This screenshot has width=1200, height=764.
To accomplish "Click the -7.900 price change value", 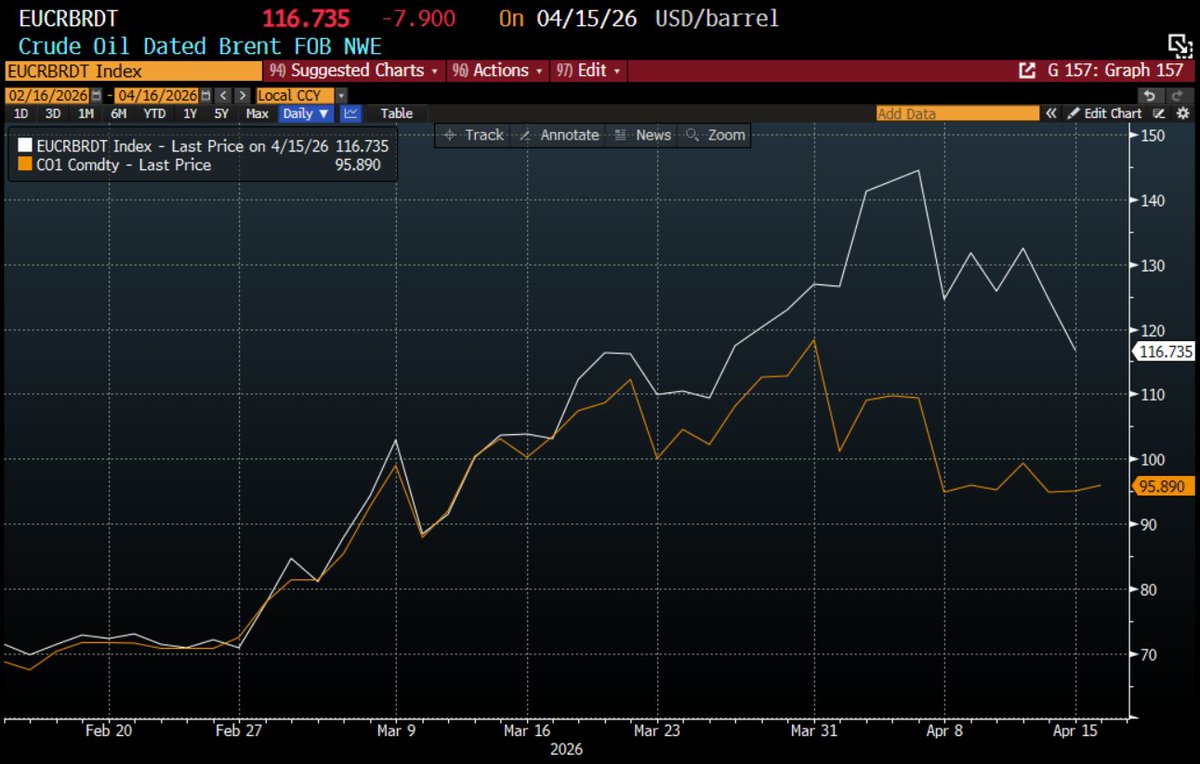I will (x=420, y=18).
